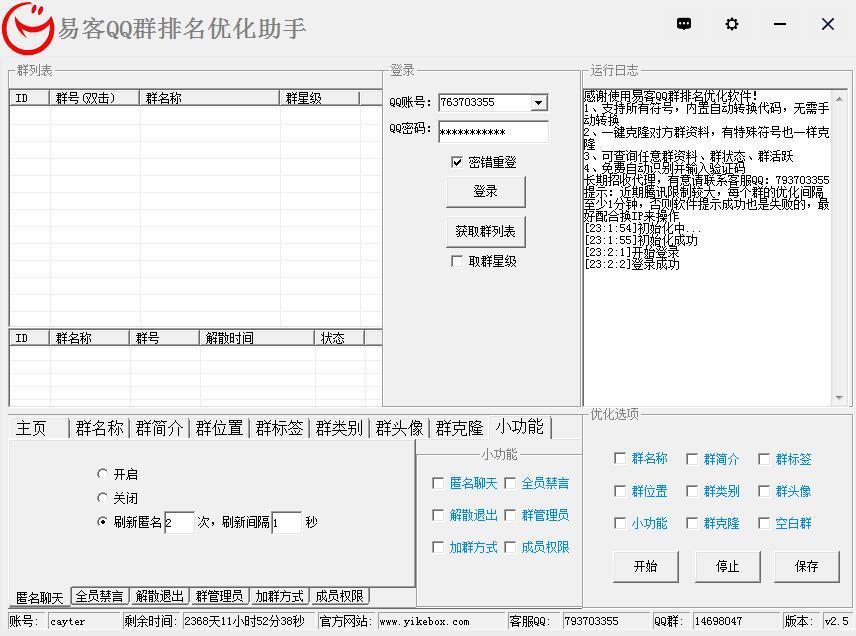
Task: Check 加群方式 in 小功能 group
Action: (x=438, y=547)
